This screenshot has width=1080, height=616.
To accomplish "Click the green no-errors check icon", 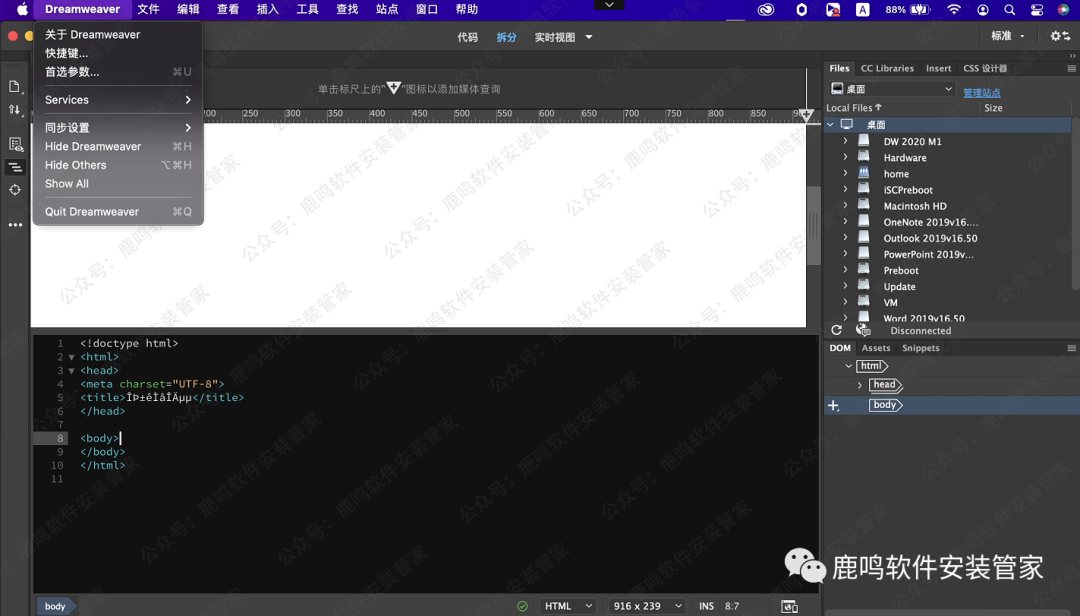I will (522, 606).
